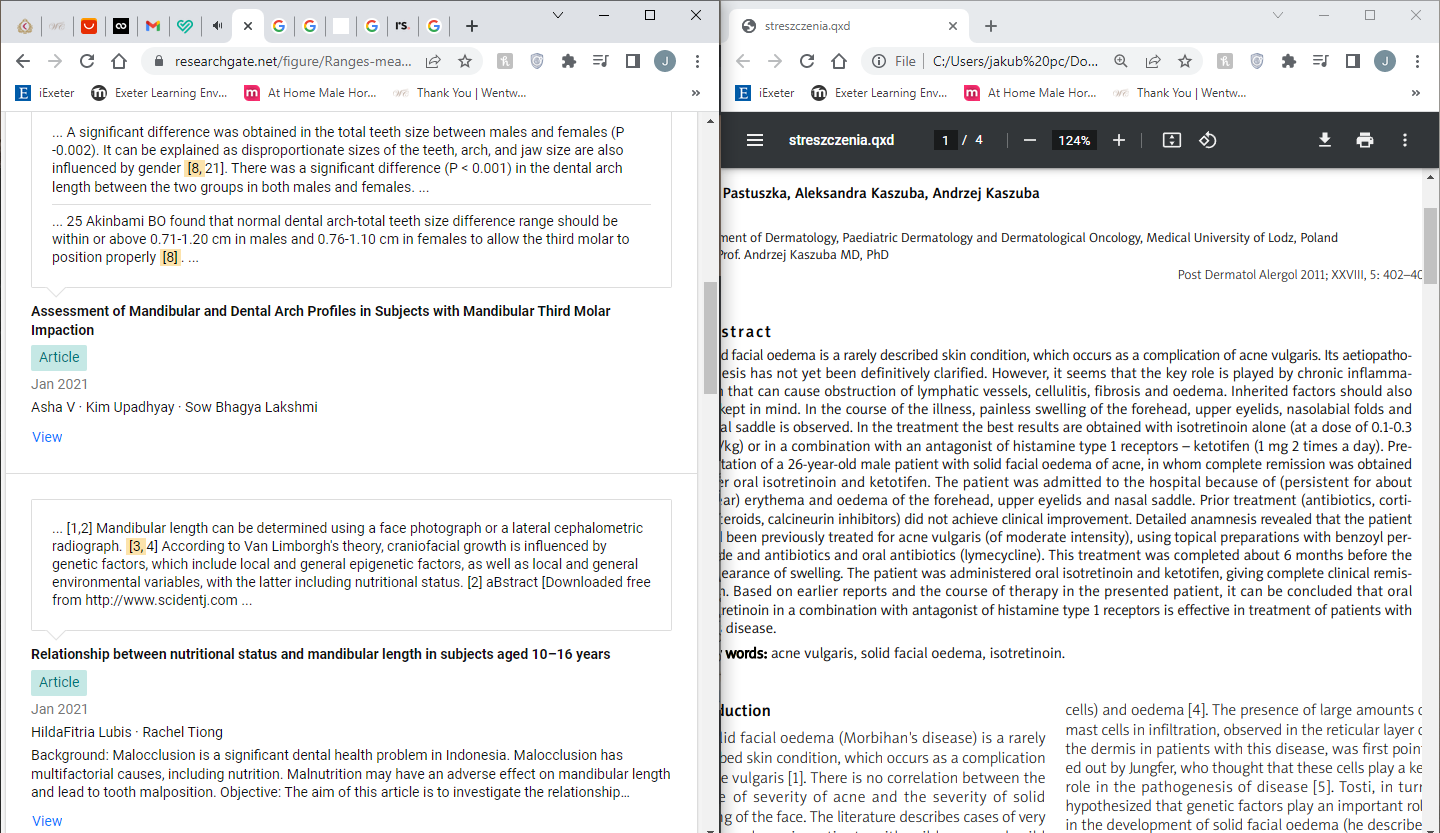Open Extensions puzzle menu in ResearchGate window

(569, 61)
